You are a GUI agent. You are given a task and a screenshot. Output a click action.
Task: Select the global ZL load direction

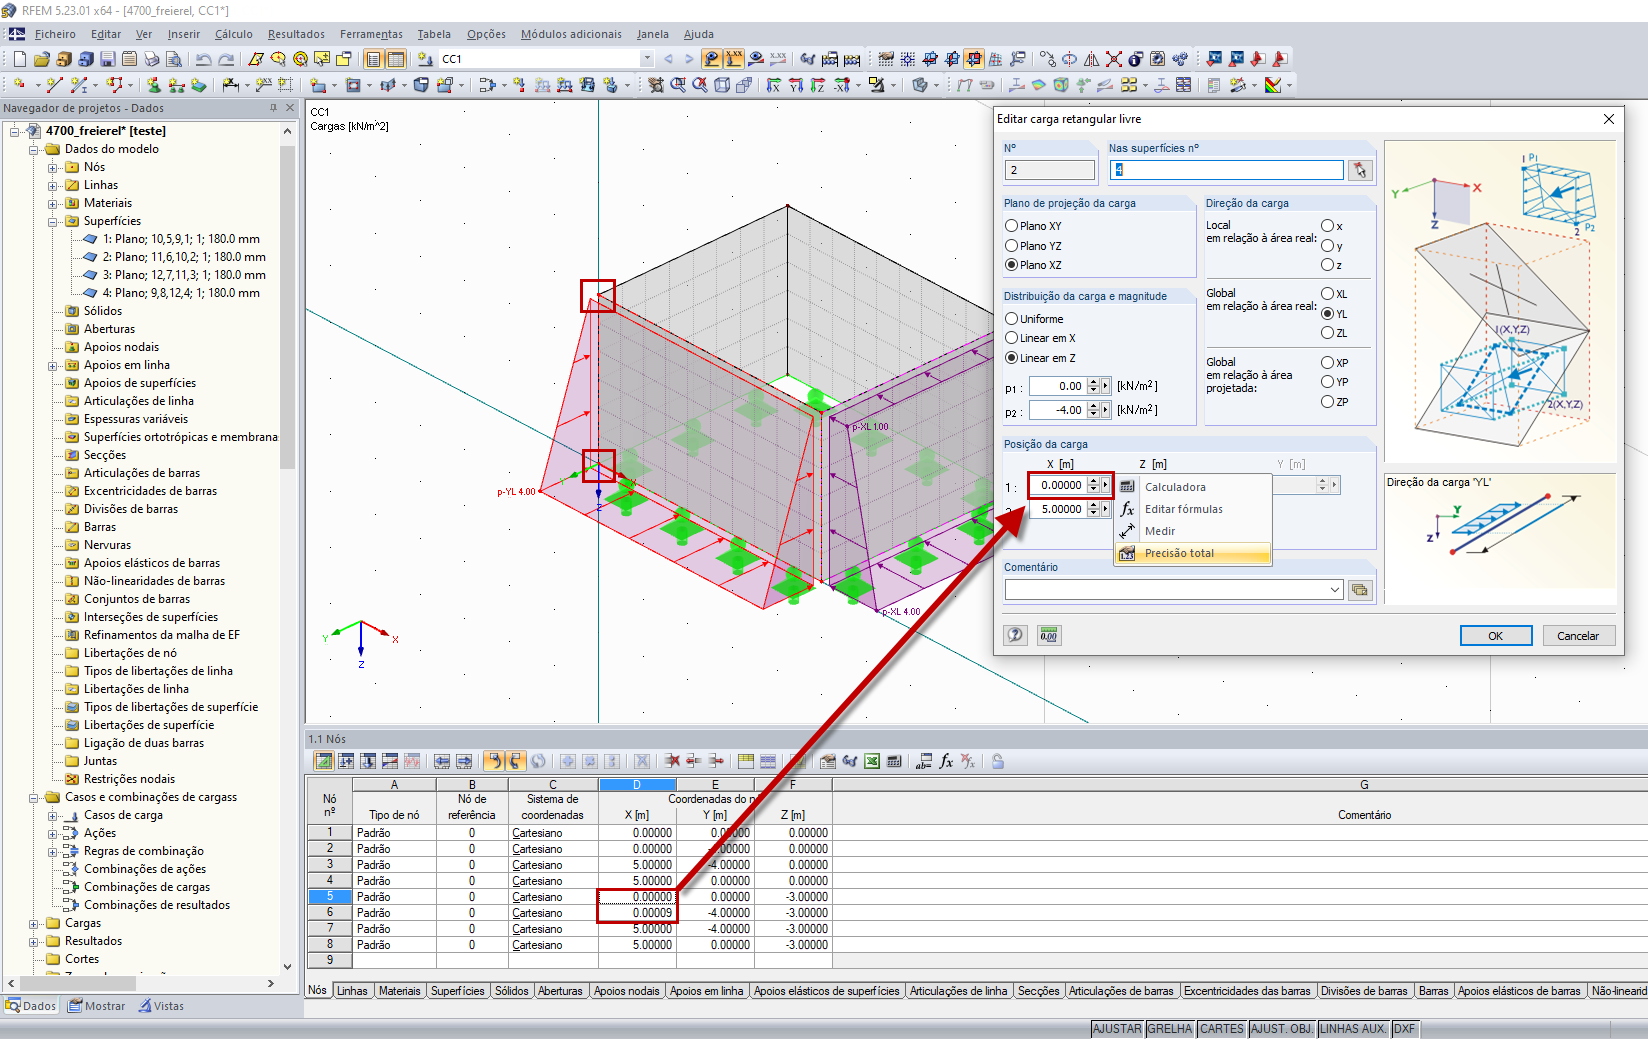click(x=1328, y=333)
